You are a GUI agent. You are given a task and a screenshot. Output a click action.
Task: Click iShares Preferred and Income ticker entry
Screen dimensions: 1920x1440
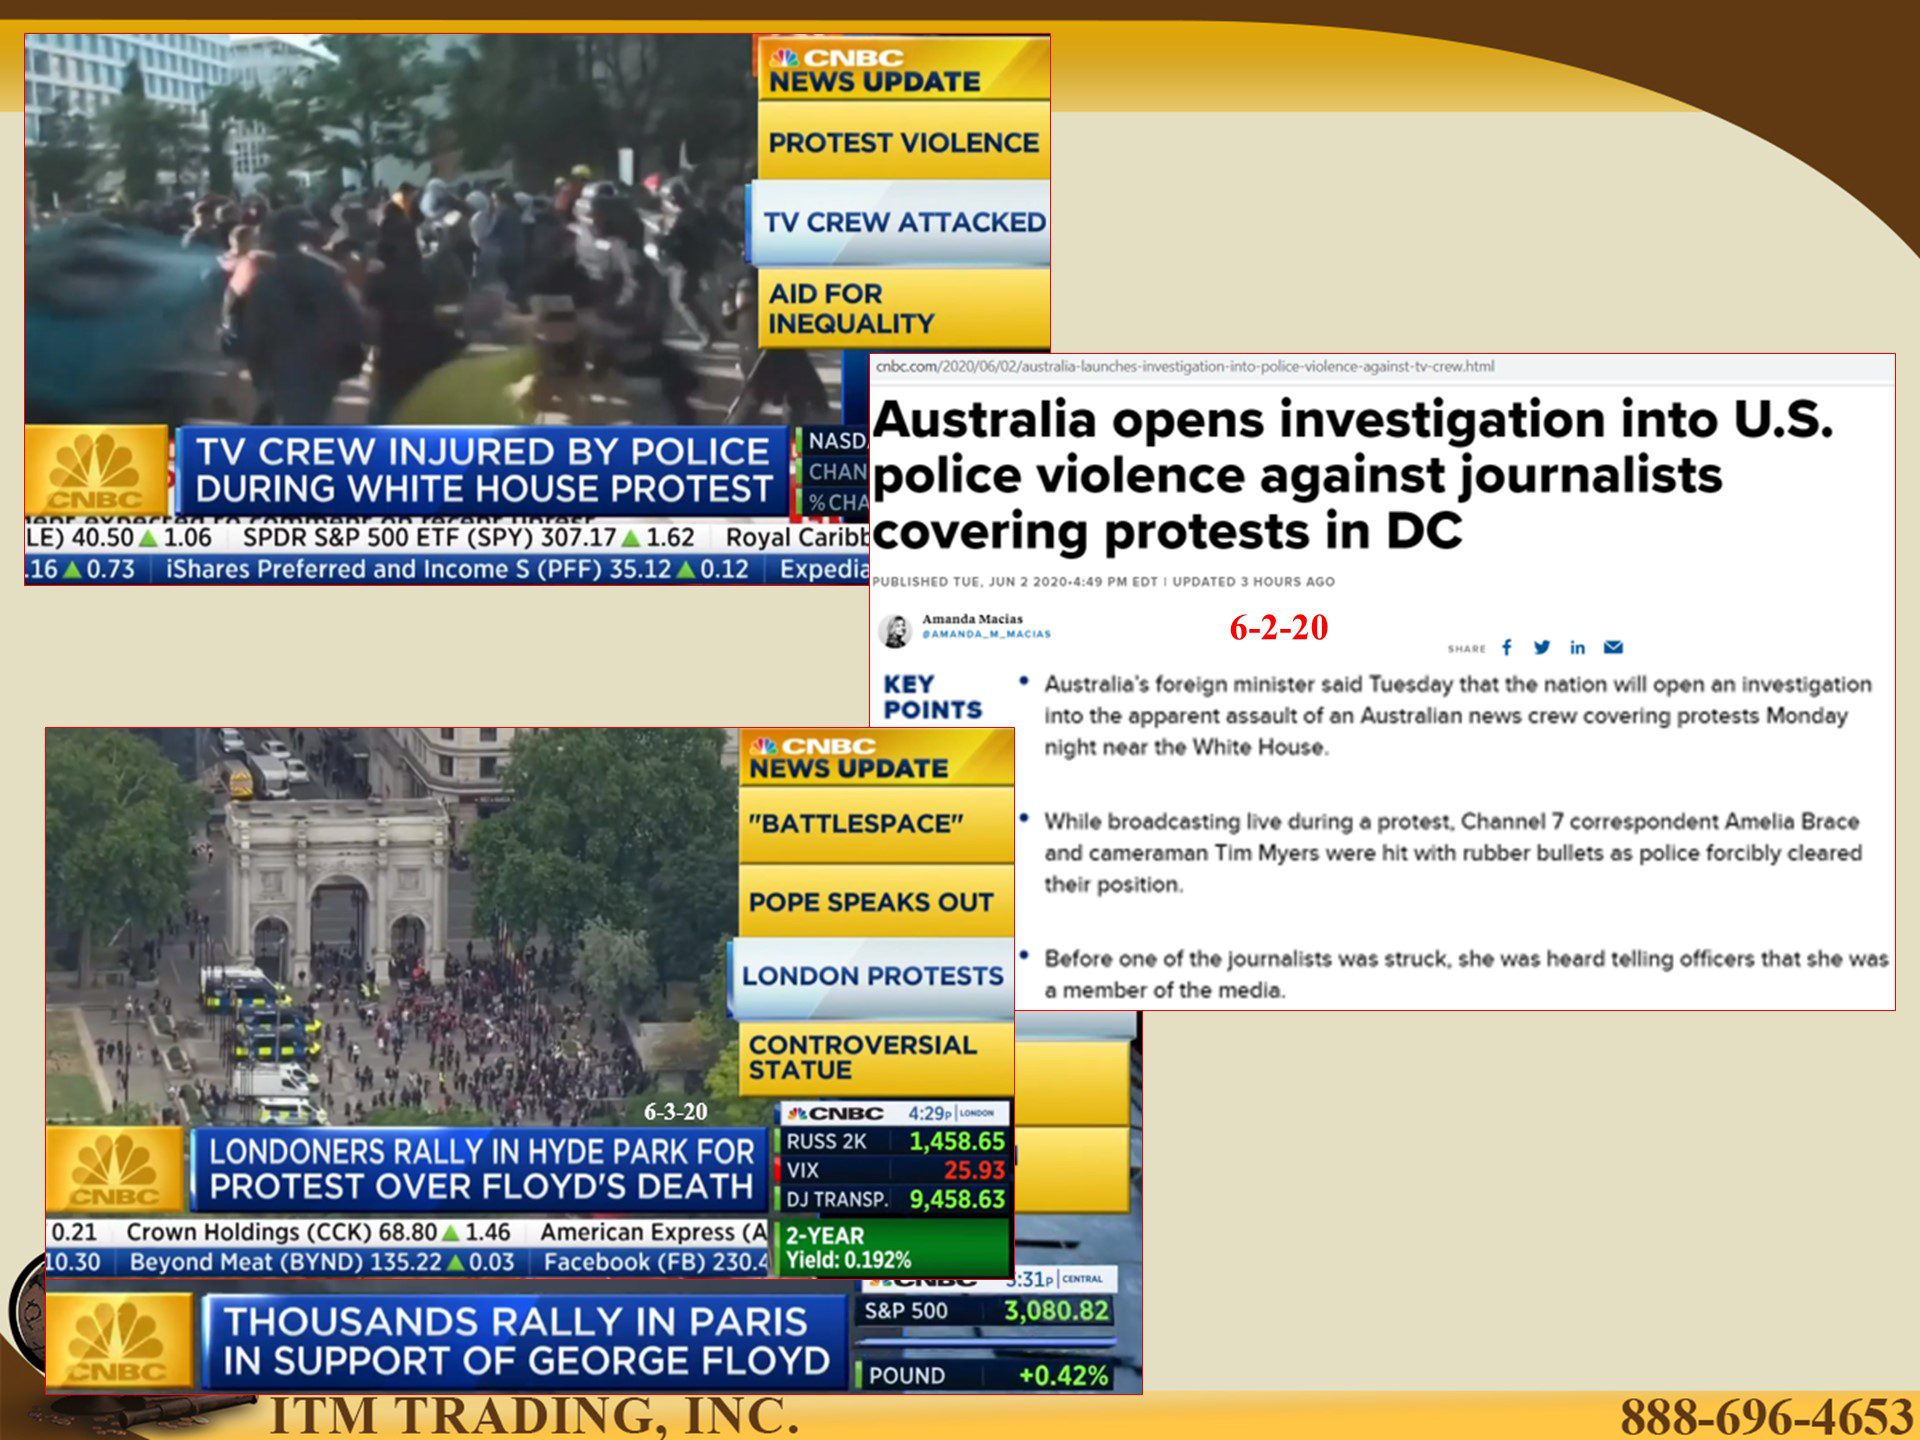457,569
